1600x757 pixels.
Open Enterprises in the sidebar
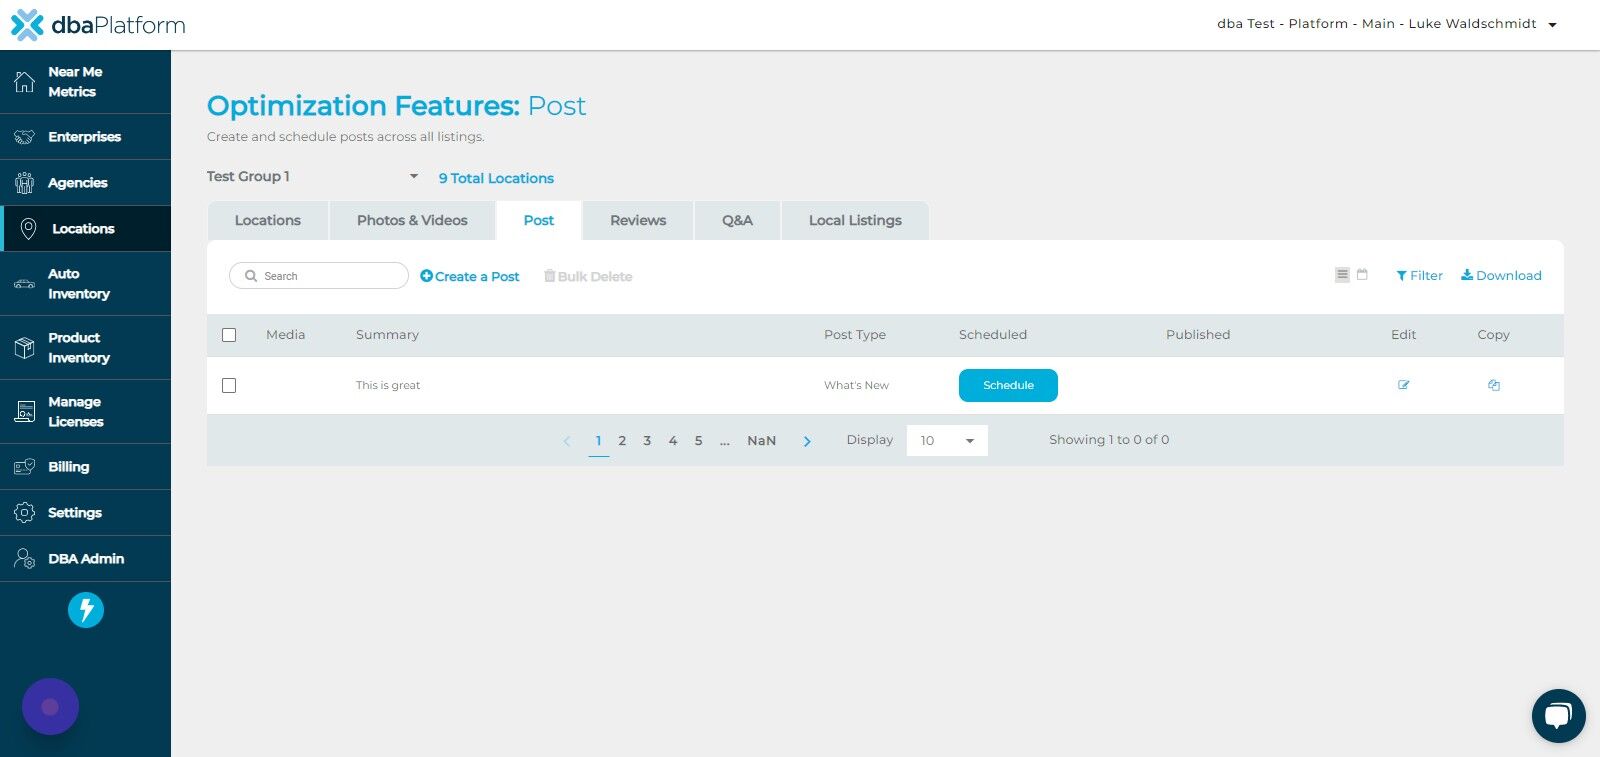tap(85, 137)
